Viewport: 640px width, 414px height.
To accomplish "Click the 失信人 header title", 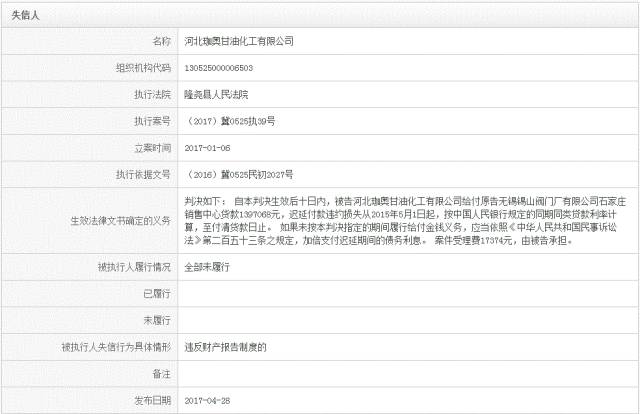I will tap(25, 16).
